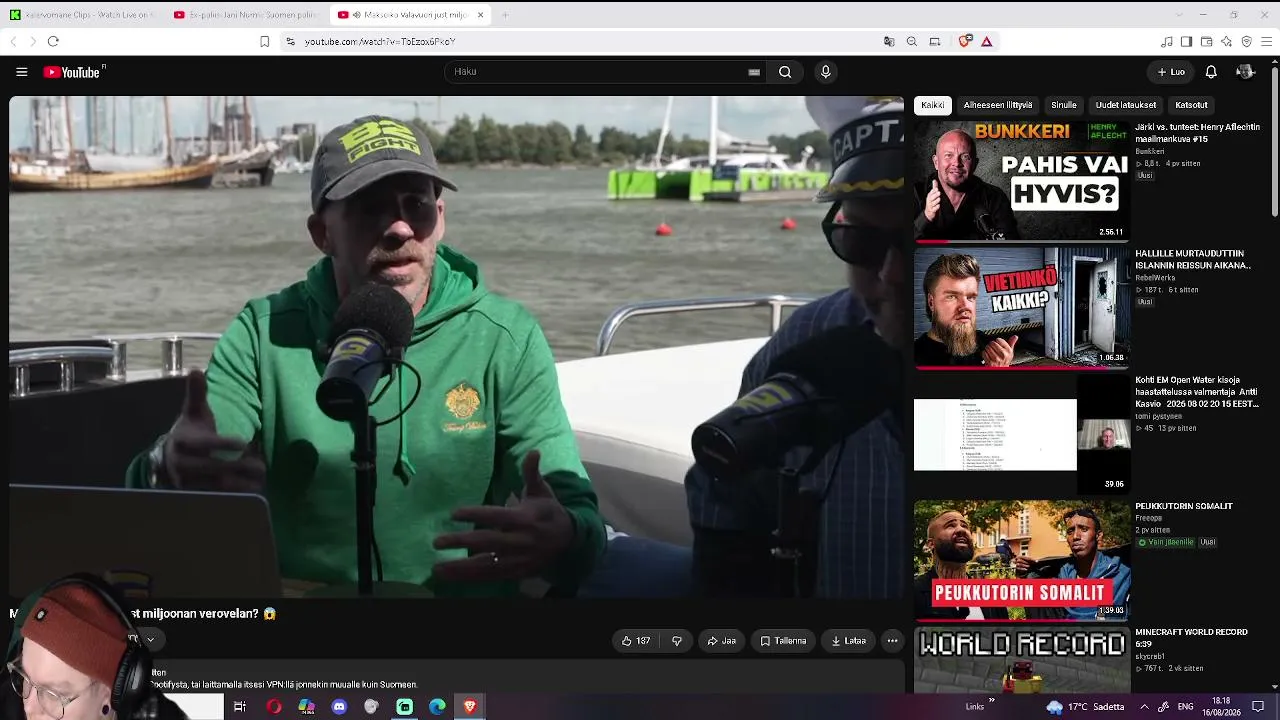Screen dimensions: 1280x720
Task: Show hidden system tray icons
Action: (1144, 707)
